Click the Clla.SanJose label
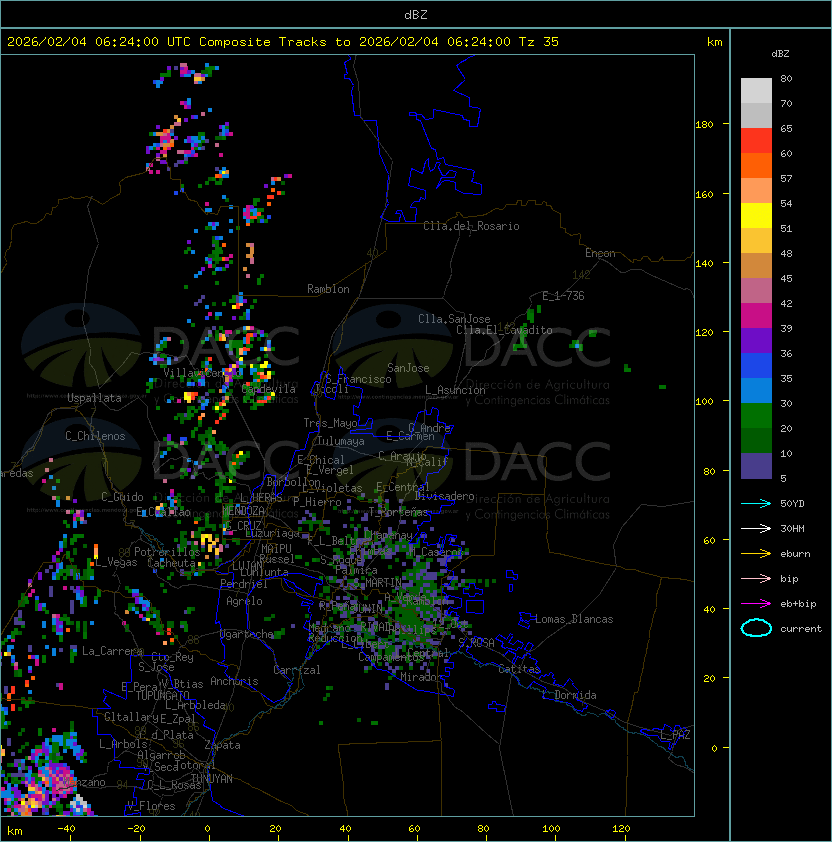Viewport: 832px width, 842px height. (x=454, y=319)
